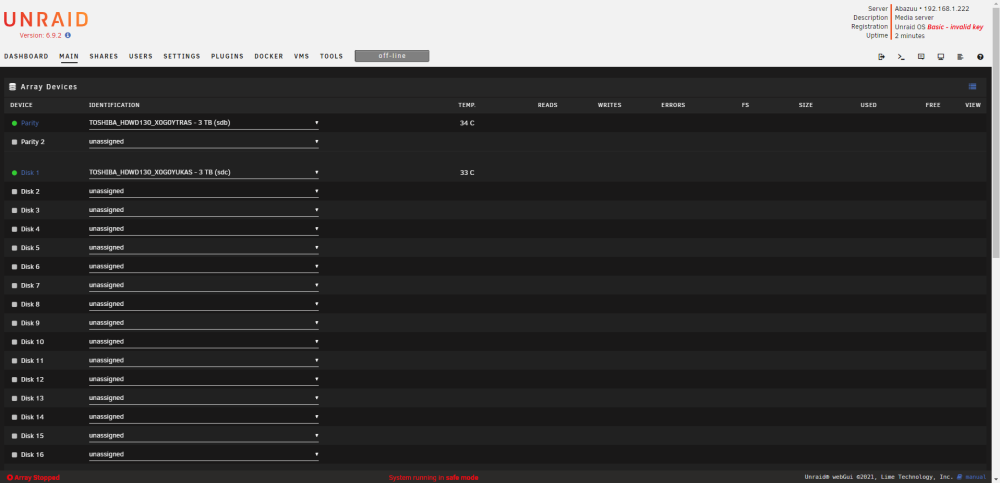Click the UNRAID logo
The height and width of the screenshot is (483, 1000).
[x=46, y=20]
